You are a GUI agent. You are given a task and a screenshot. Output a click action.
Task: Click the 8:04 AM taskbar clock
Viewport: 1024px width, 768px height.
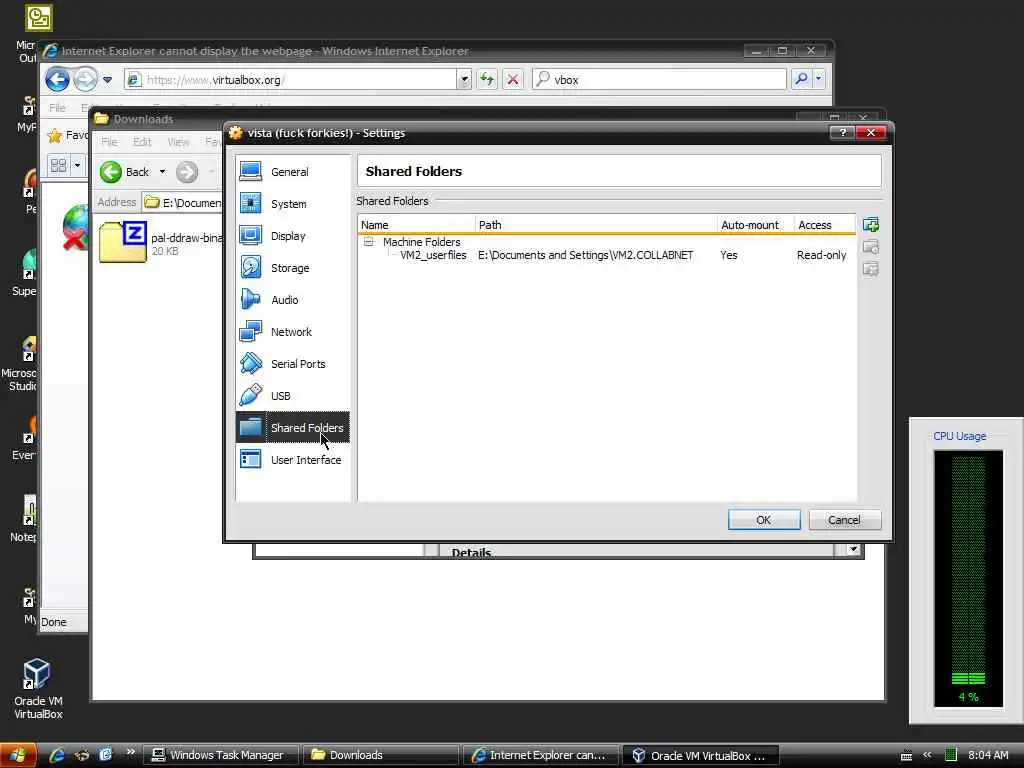(x=988, y=756)
